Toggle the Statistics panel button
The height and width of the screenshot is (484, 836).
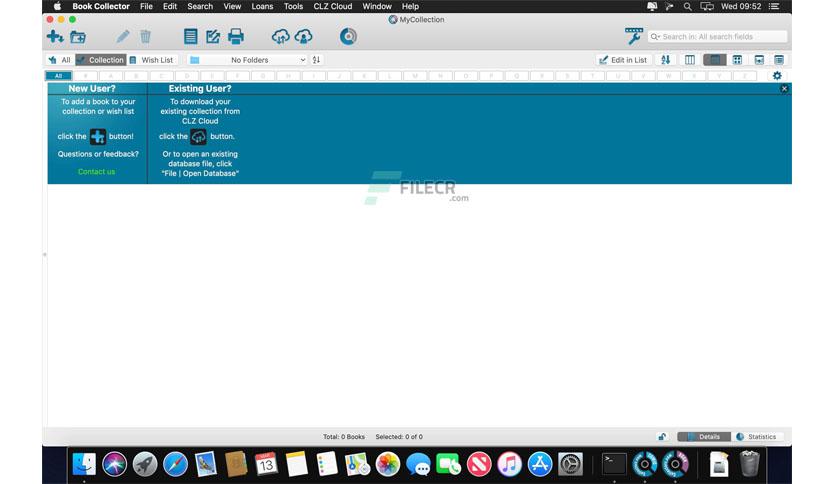click(757, 437)
